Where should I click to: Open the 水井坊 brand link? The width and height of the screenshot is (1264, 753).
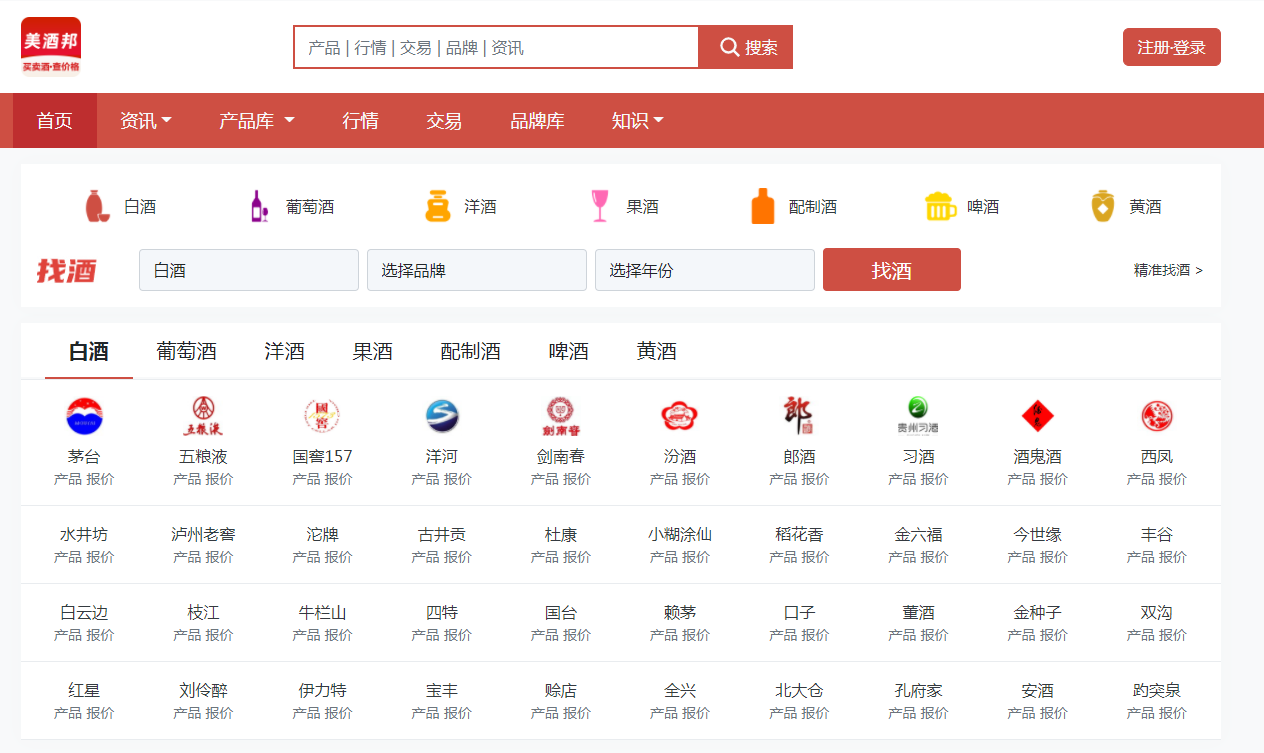click(x=84, y=535)
